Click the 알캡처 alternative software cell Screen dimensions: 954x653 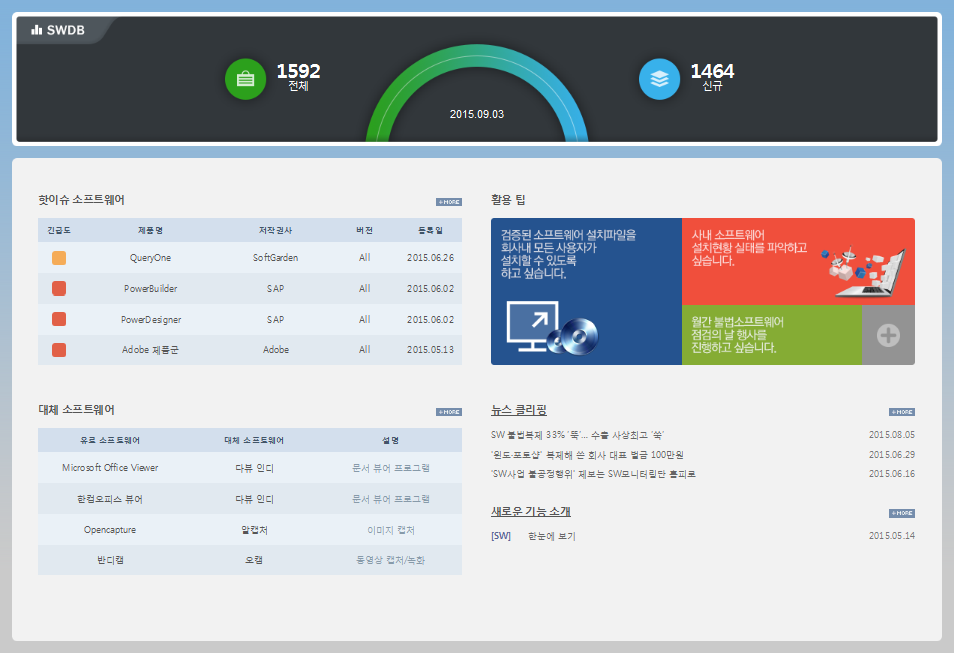point(254,530)
